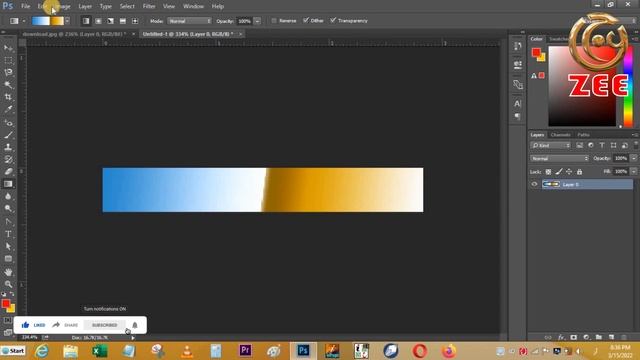Open the layer Opacity dropdown arrow
640x360 pixels.
[x=633, y=158]
